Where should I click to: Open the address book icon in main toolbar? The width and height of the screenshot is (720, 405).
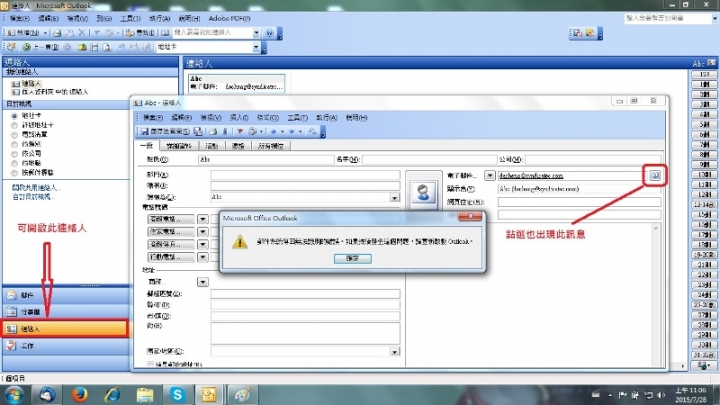(165, 33)
